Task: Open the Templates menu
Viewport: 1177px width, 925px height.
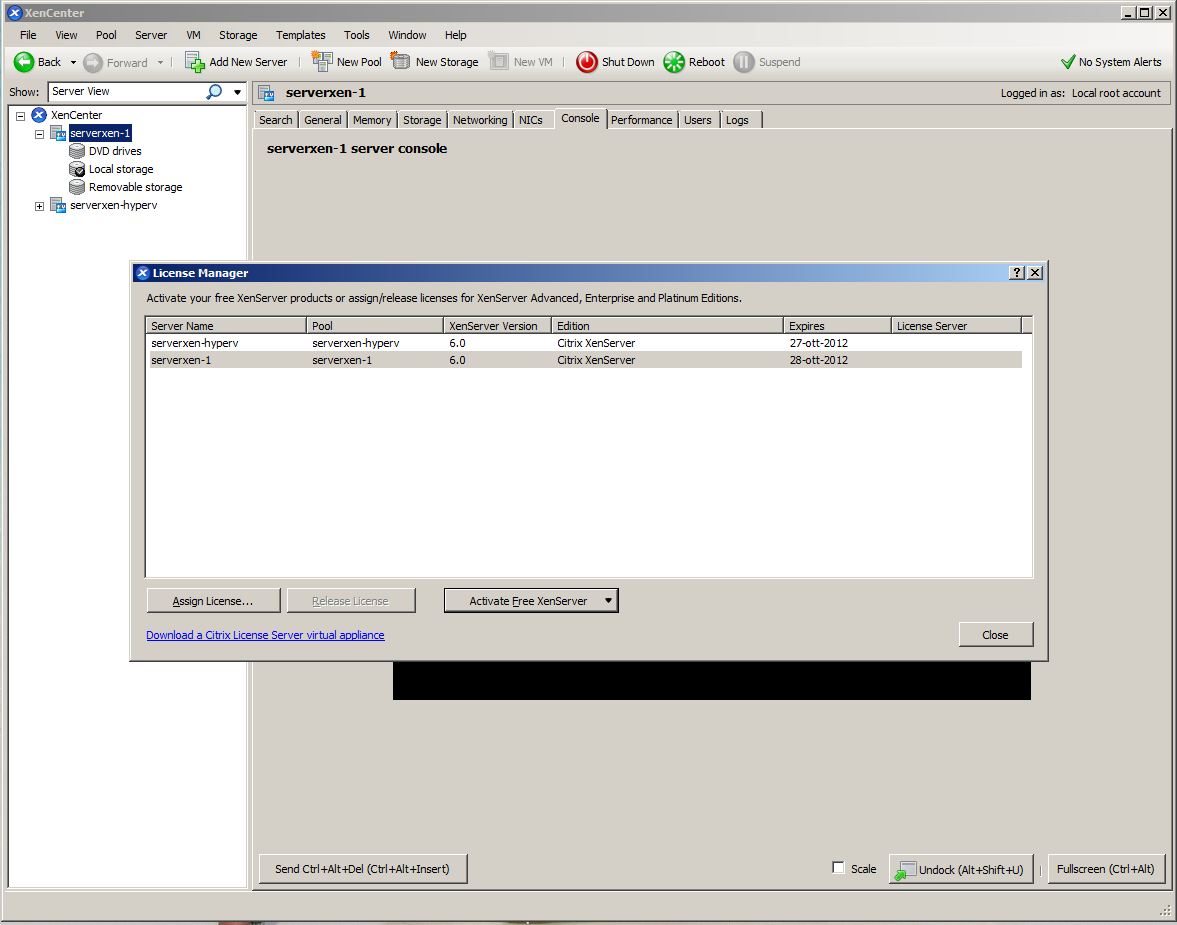Action: pos(300,35)
